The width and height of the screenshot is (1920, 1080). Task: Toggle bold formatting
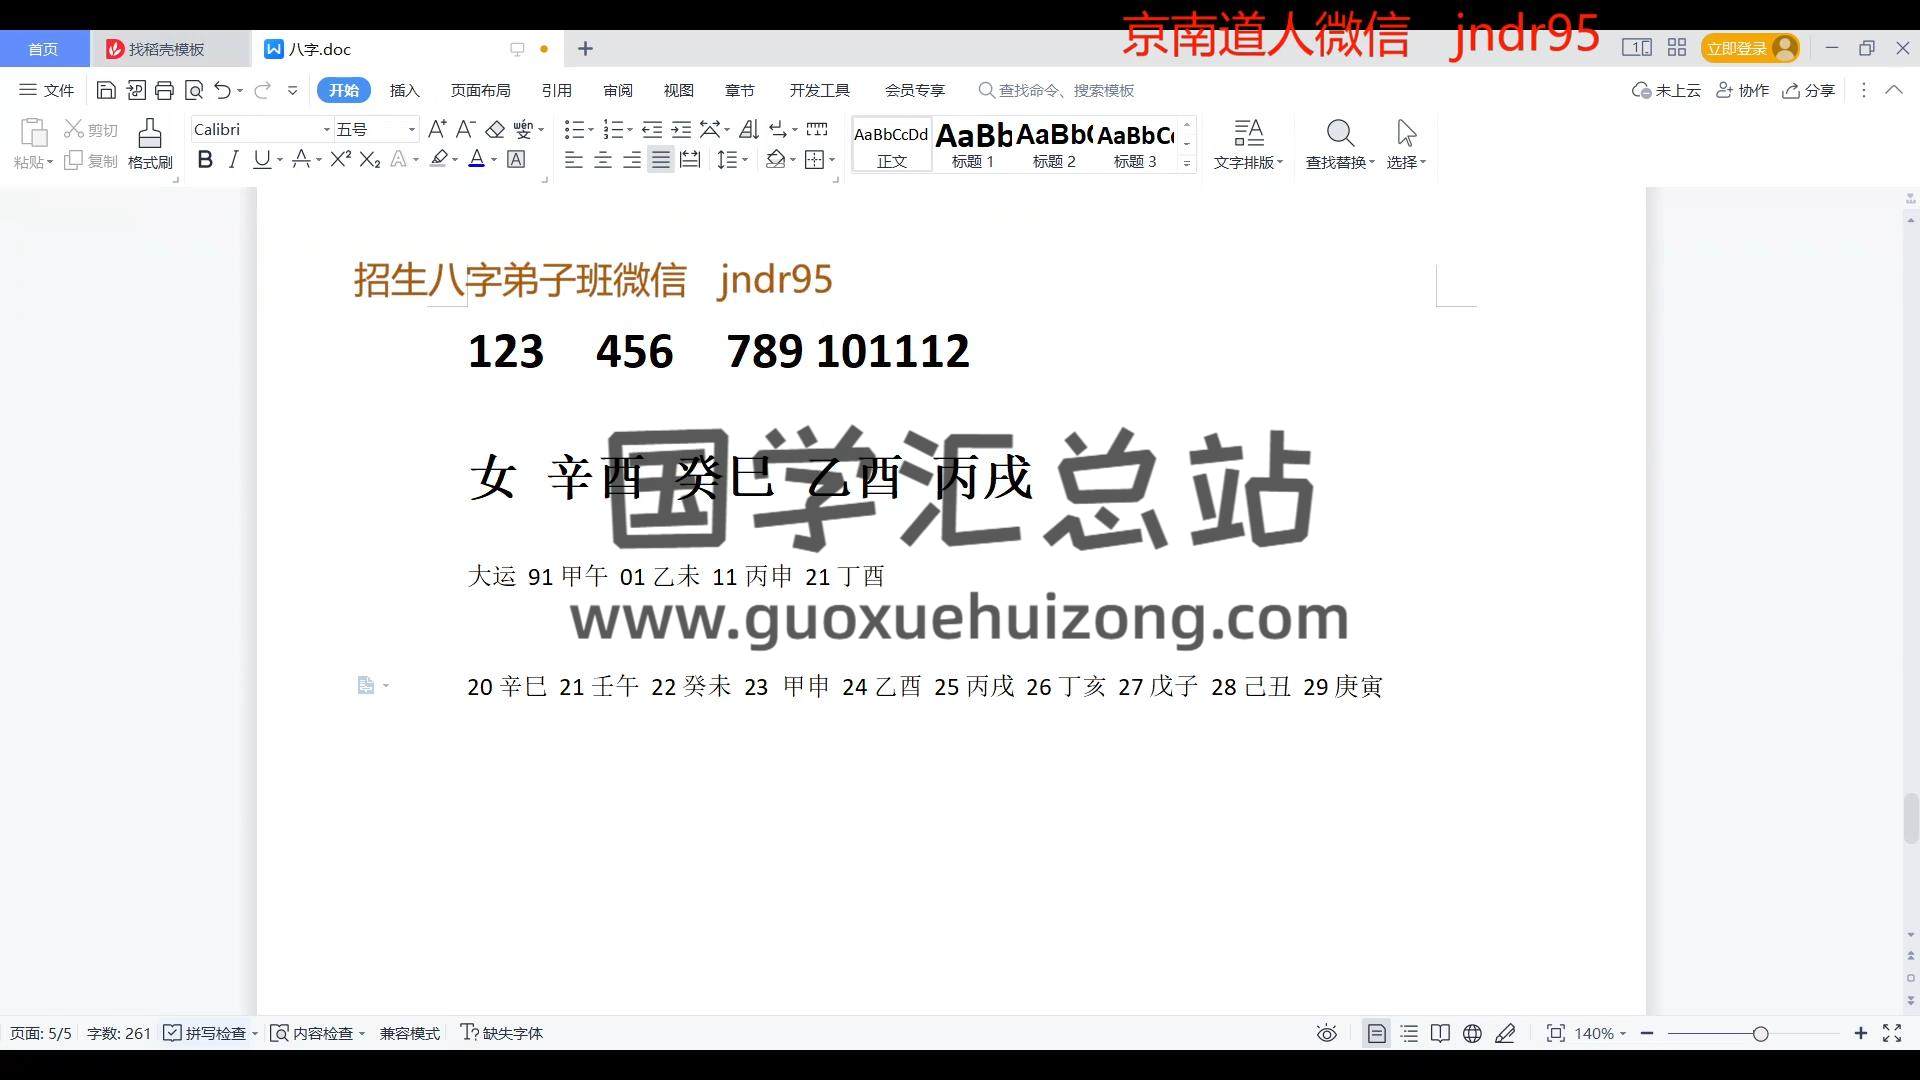coord(205,160)
